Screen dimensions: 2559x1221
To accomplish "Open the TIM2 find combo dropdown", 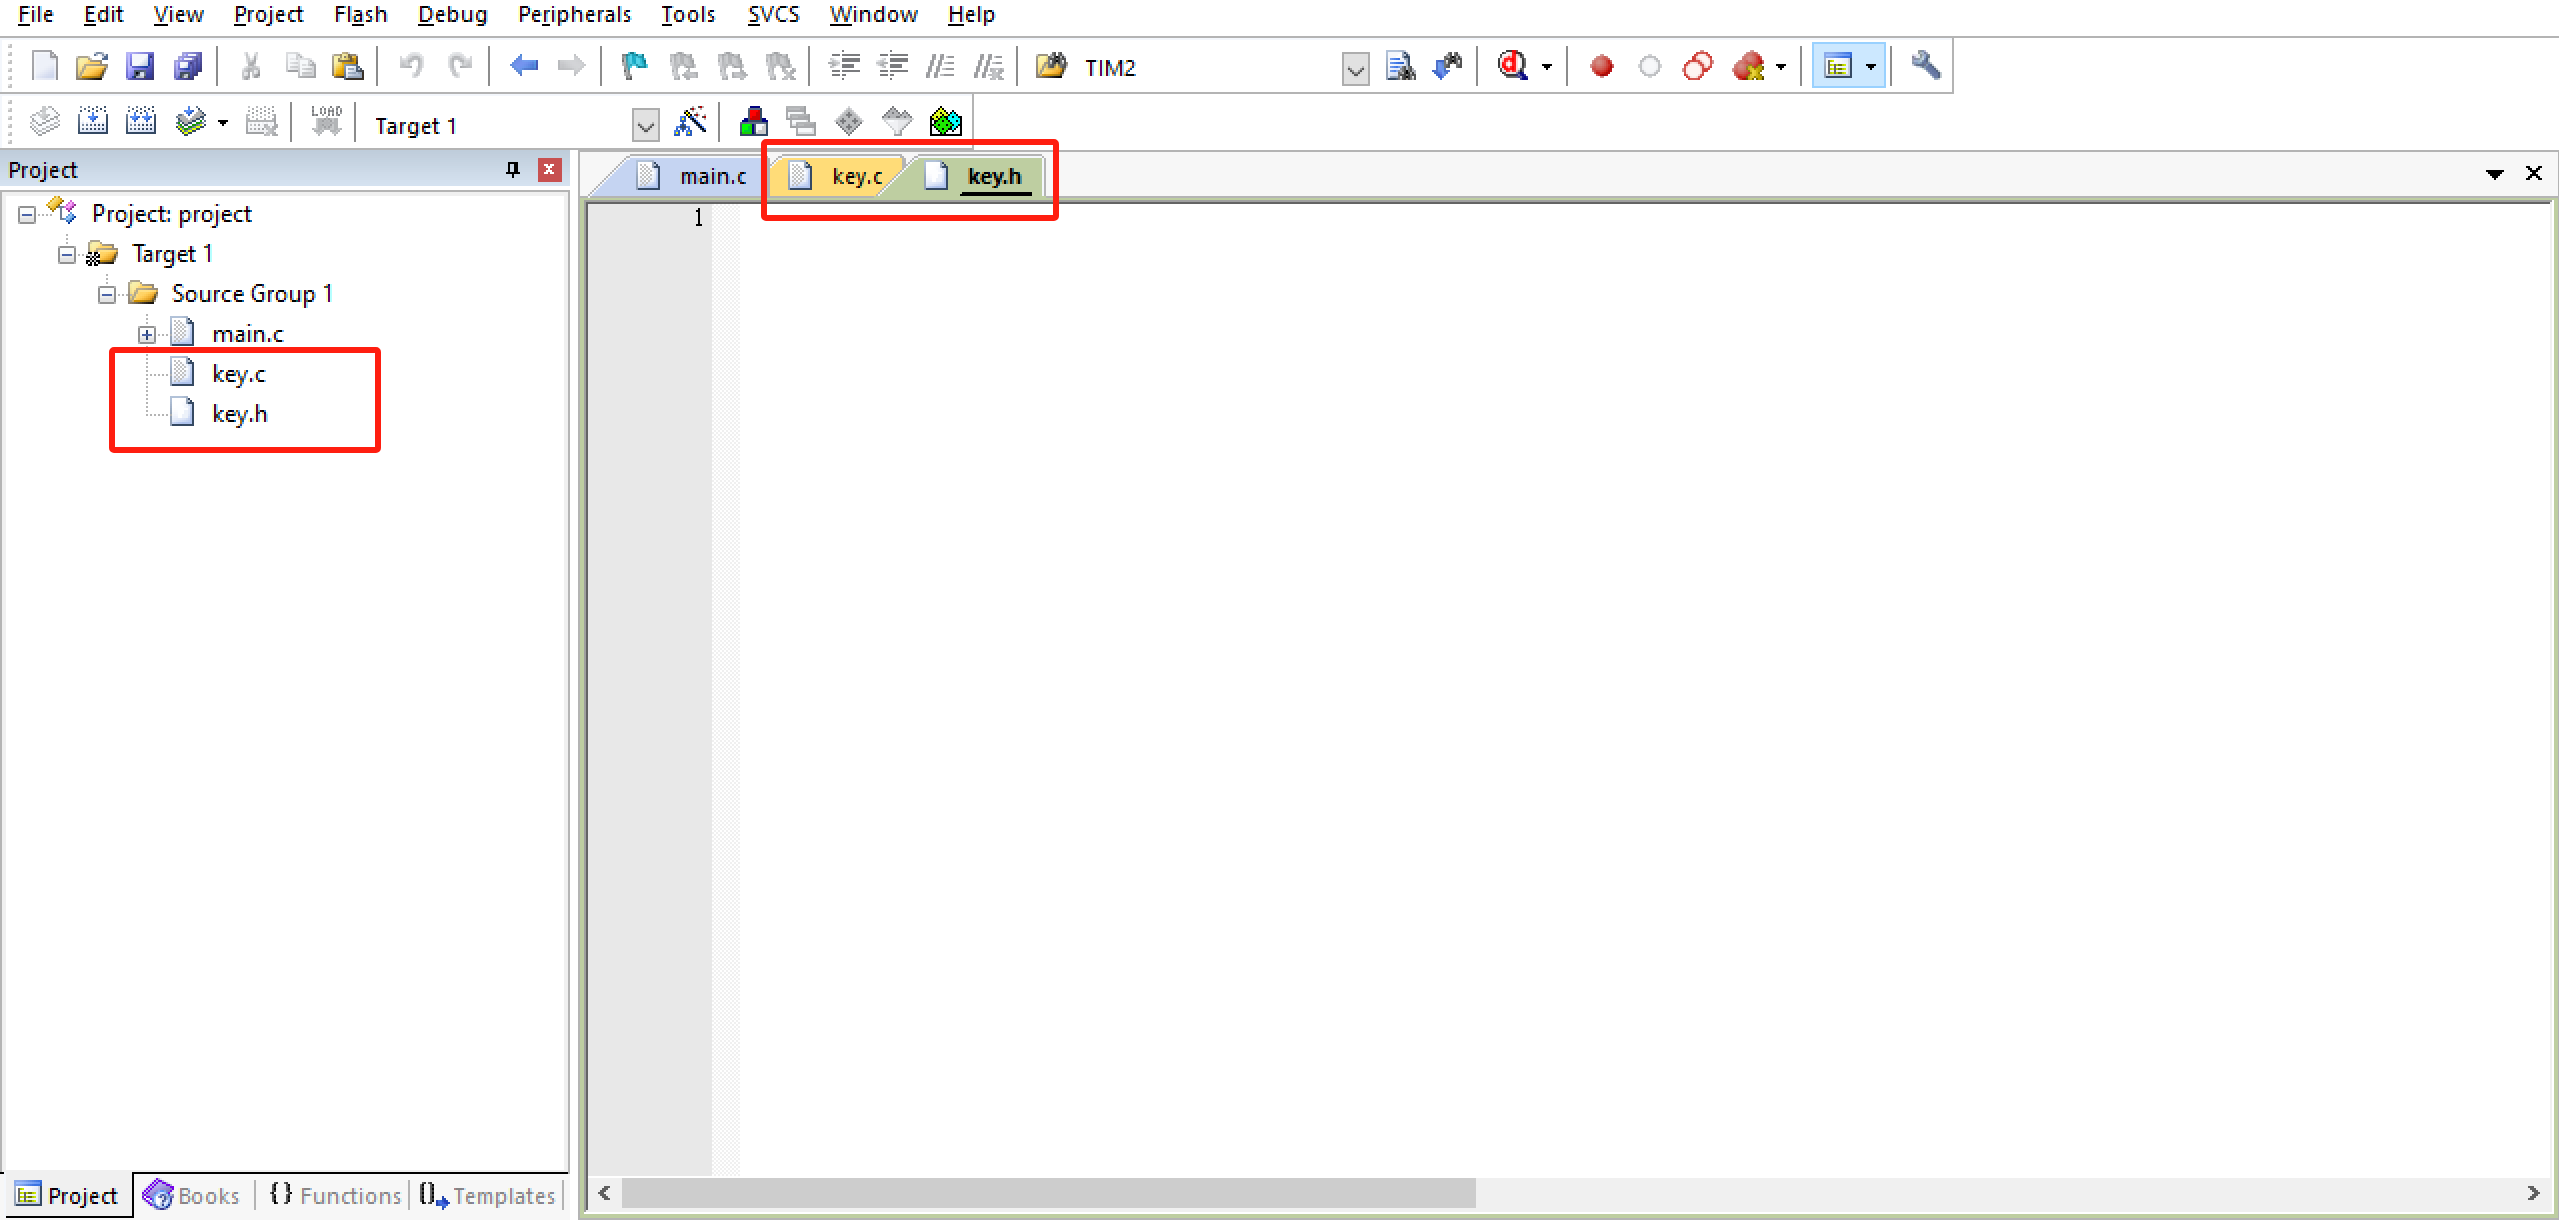I will pos(1355,69).
